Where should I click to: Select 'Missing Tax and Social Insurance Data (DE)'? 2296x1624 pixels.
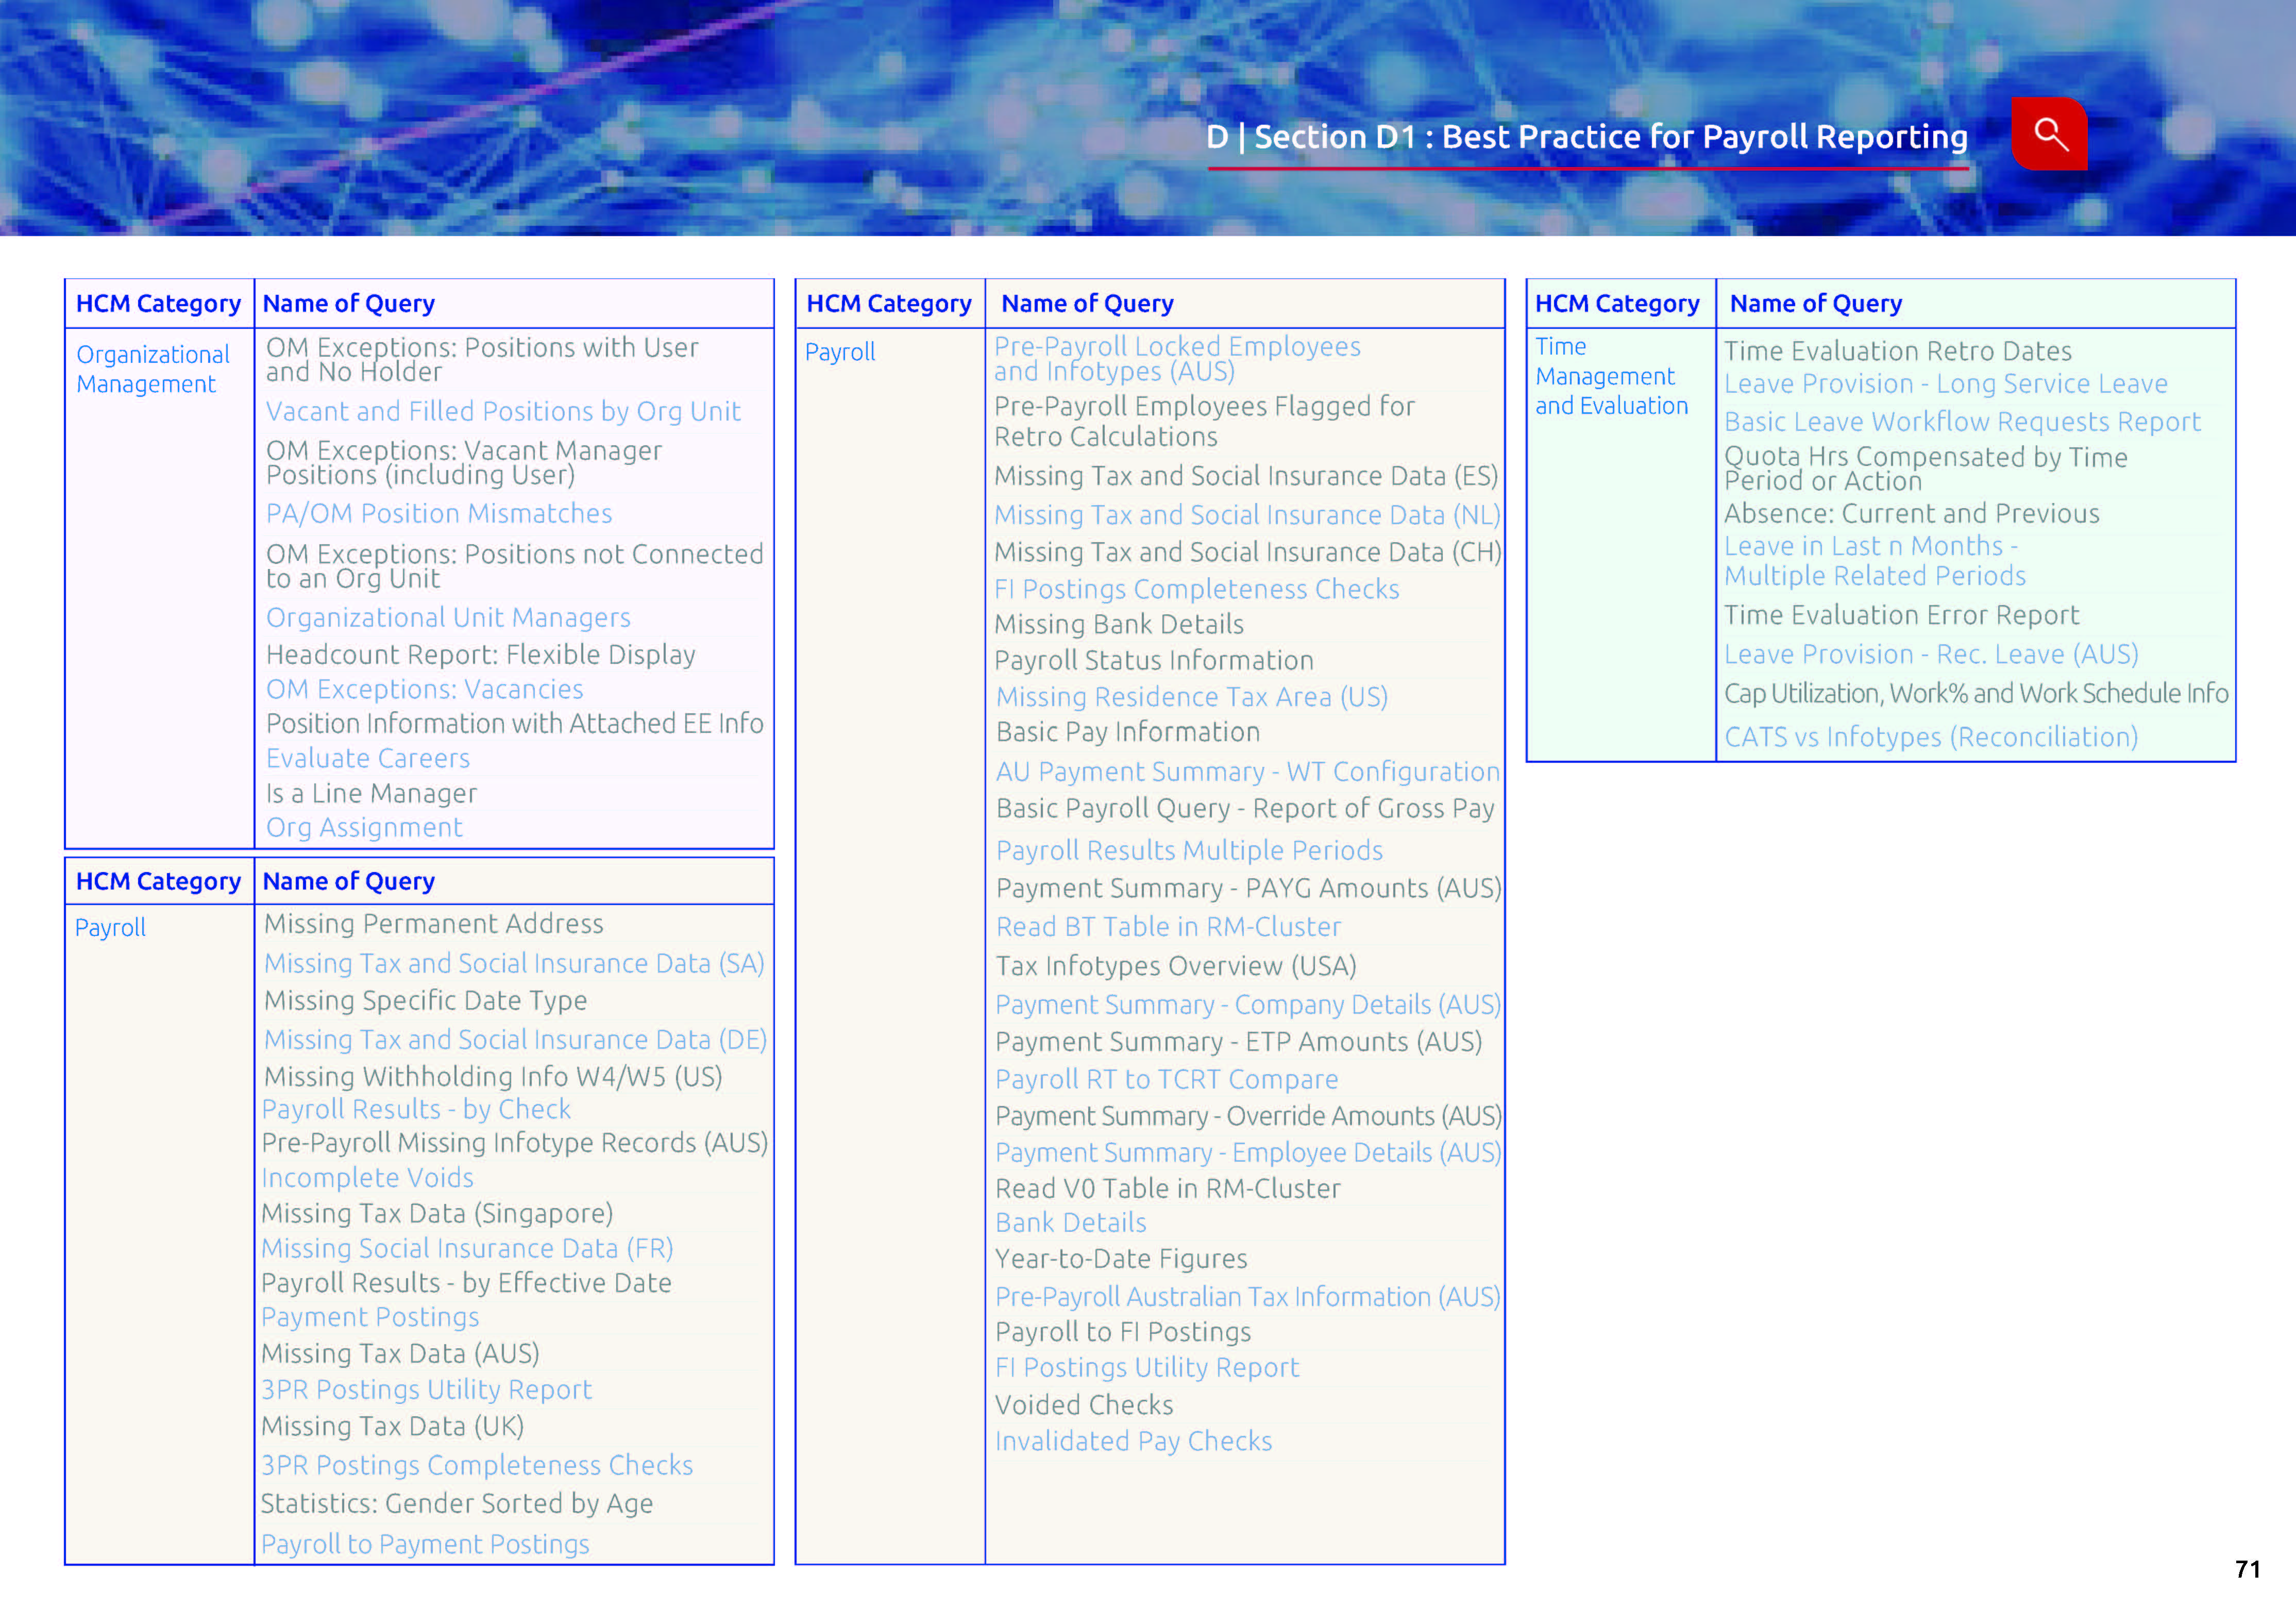point(515,1039)
